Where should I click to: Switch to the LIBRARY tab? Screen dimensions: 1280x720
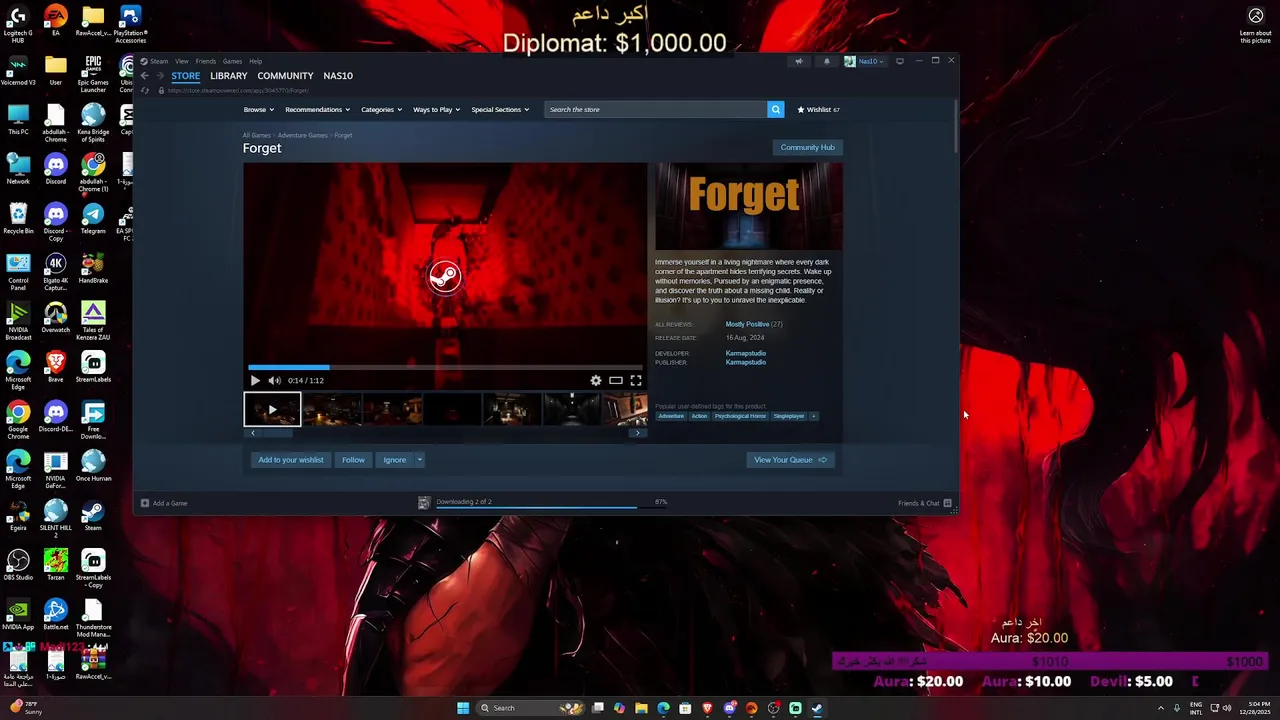228,76
